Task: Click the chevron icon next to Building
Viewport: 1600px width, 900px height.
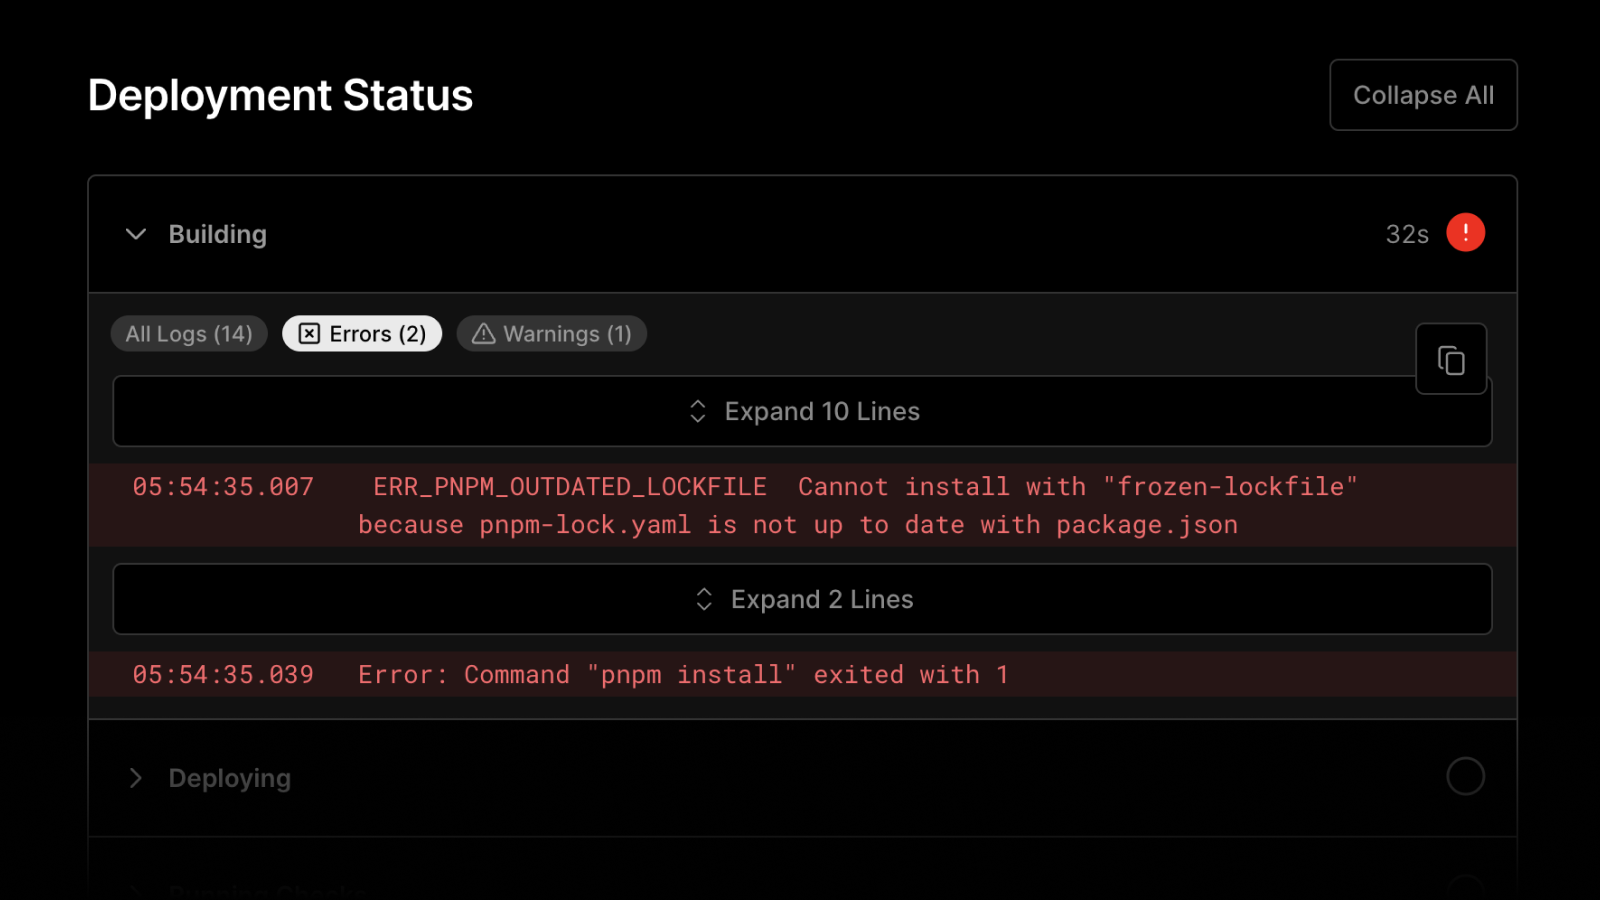Action: (137, 234)
